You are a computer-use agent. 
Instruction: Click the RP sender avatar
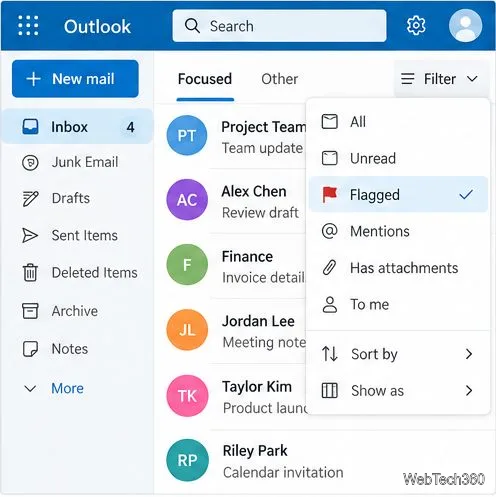(187, 460)
